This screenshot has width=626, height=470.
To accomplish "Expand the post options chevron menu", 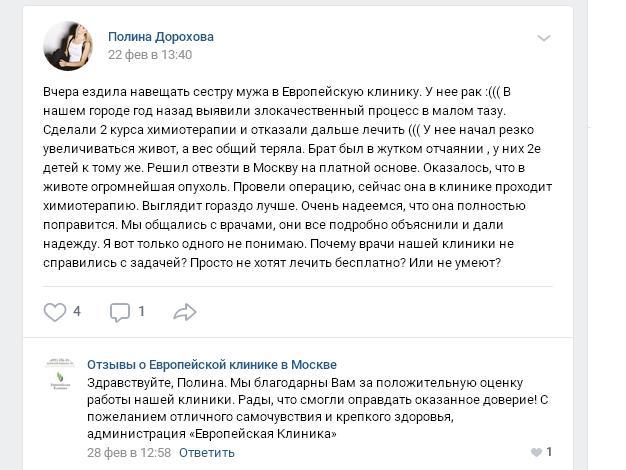I will coord(544,38).
